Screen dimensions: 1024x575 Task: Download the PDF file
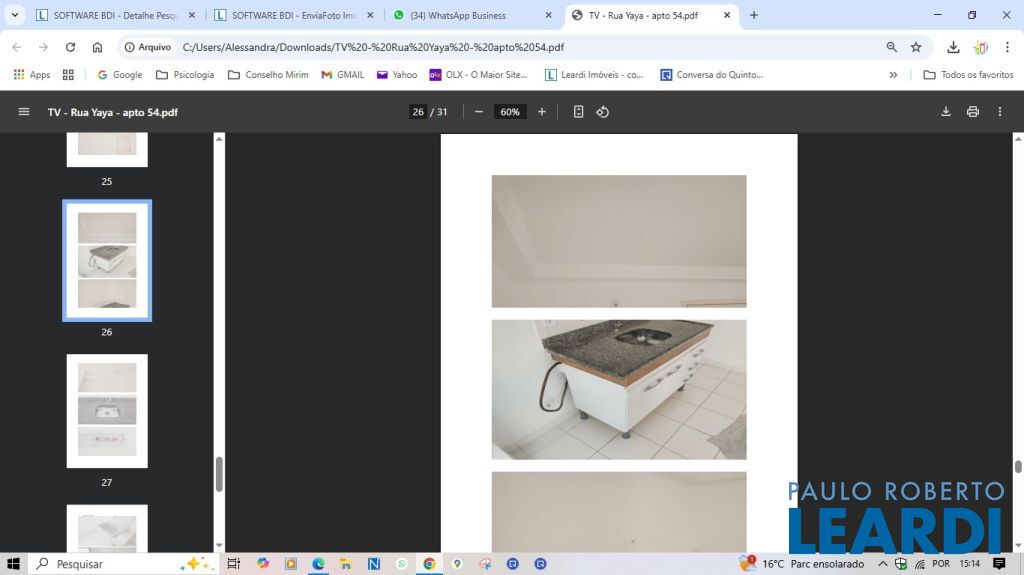point(946,112)
